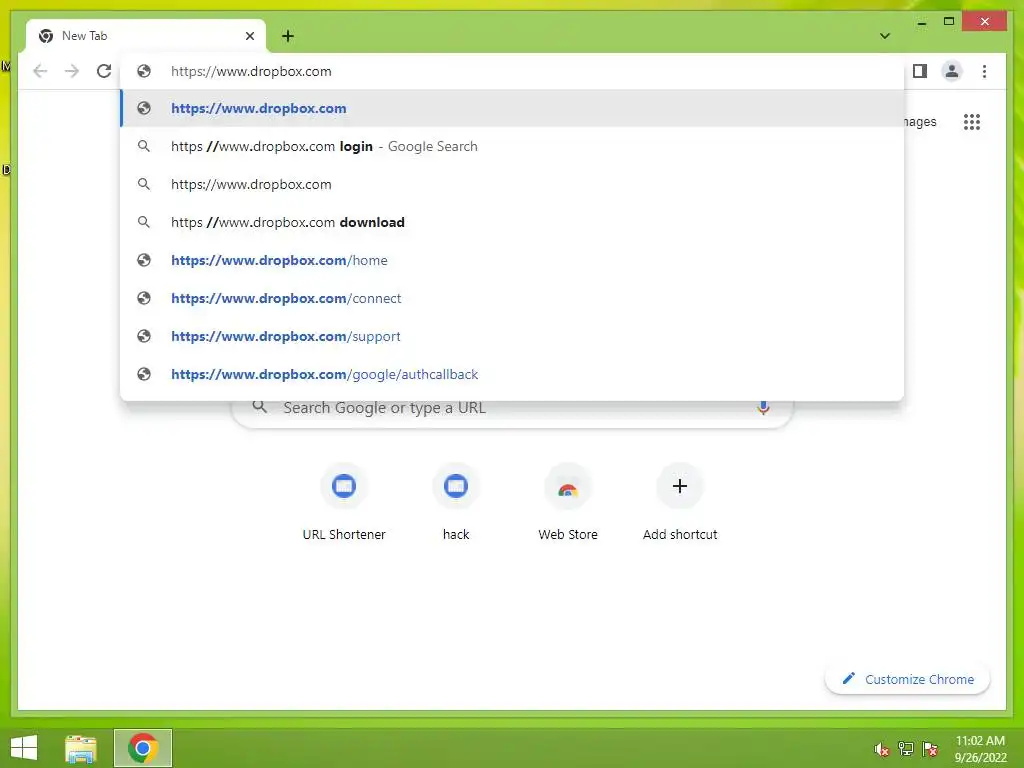Expand the tab search chevron
The height and width of the screenshot is (768, 1024).
pos(885,36)
